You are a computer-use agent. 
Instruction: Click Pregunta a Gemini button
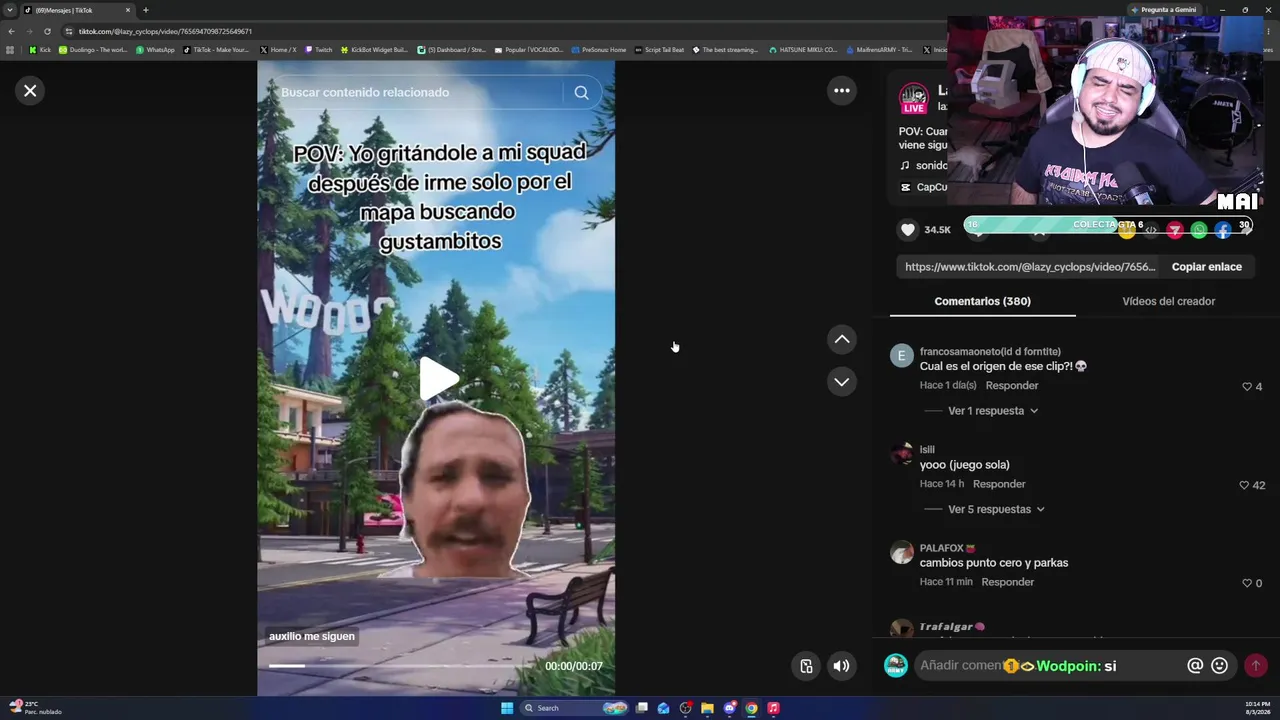coord(1163,10)
